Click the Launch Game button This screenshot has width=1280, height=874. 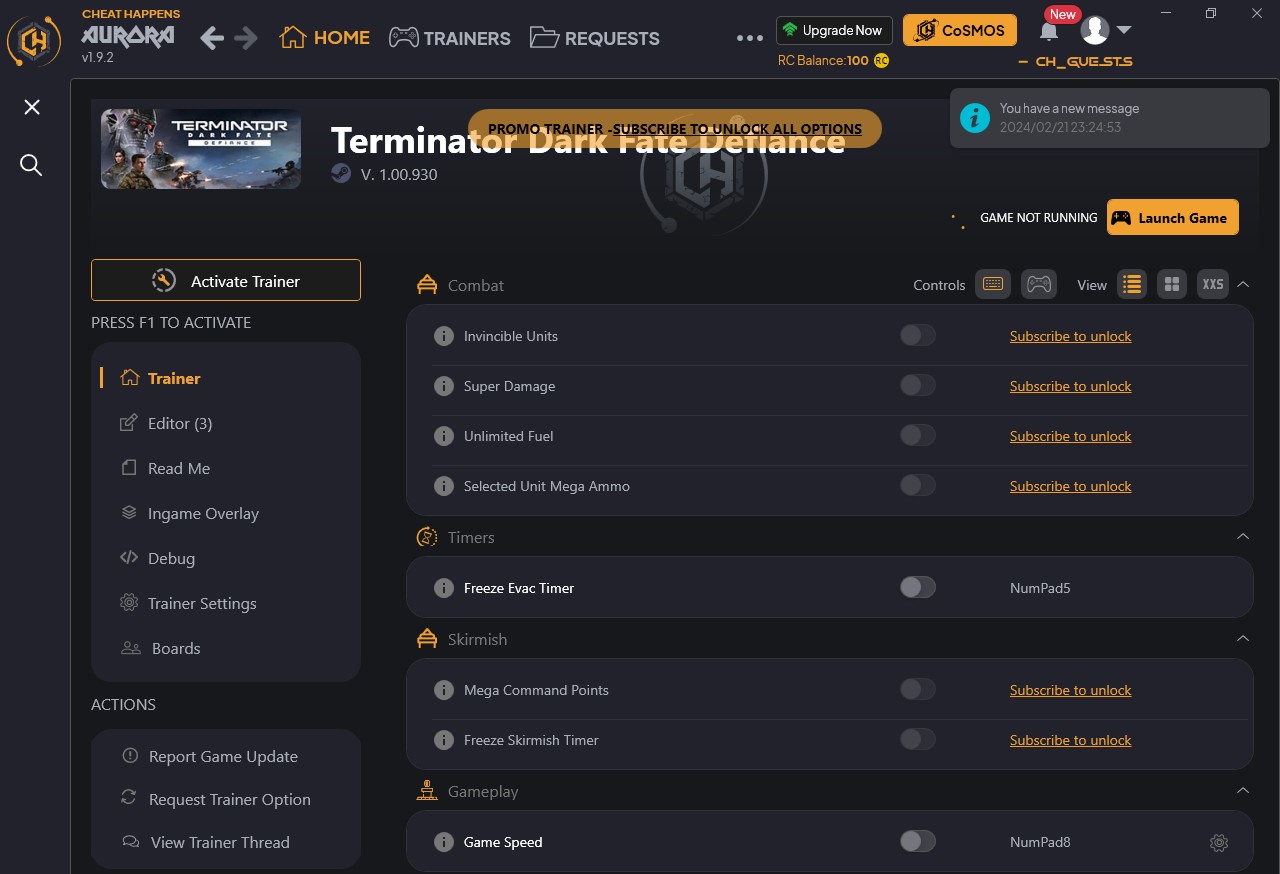1173,218
